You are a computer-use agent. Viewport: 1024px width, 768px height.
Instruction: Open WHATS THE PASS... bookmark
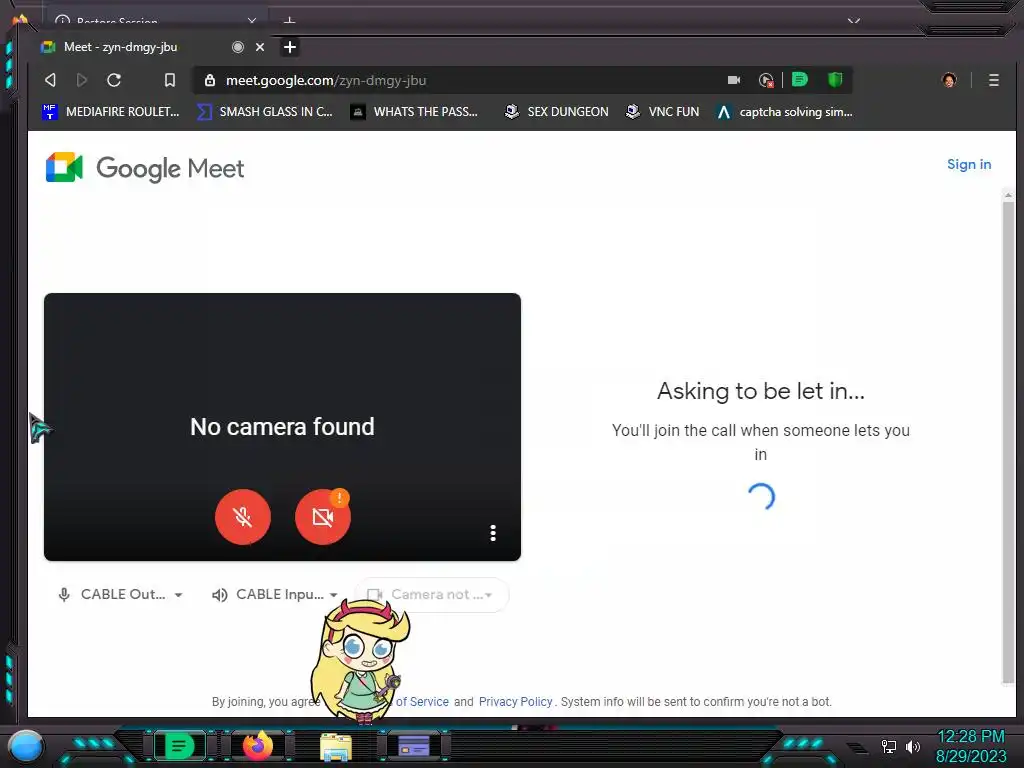pos(415,112)
